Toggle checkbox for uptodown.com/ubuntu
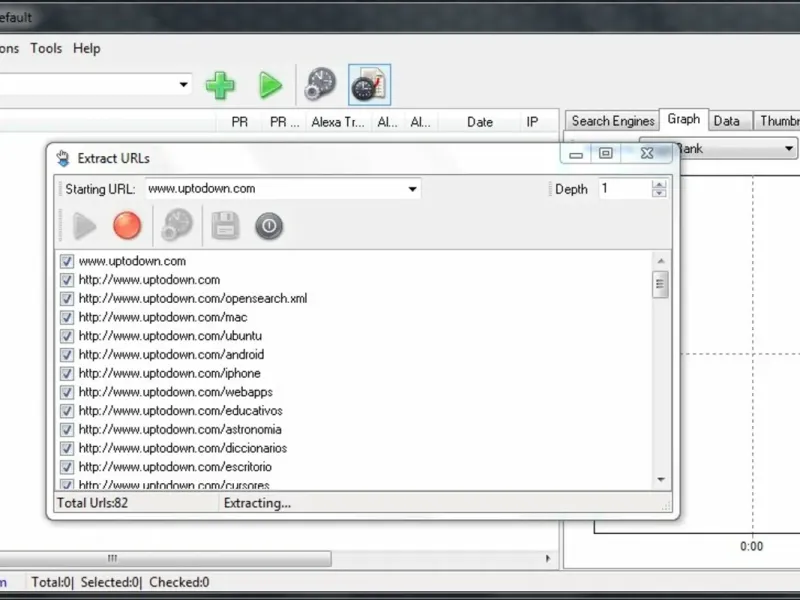The height and width of the screenshot is (600, 800). click(x=66, y=336)
